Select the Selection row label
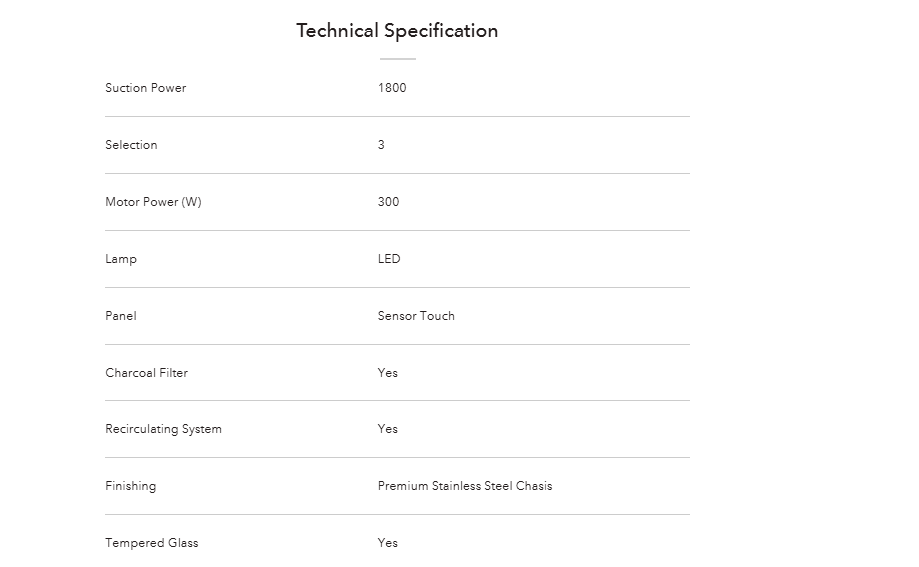The image size is (919, 567). pyautogui.click(x=131, y=145)
